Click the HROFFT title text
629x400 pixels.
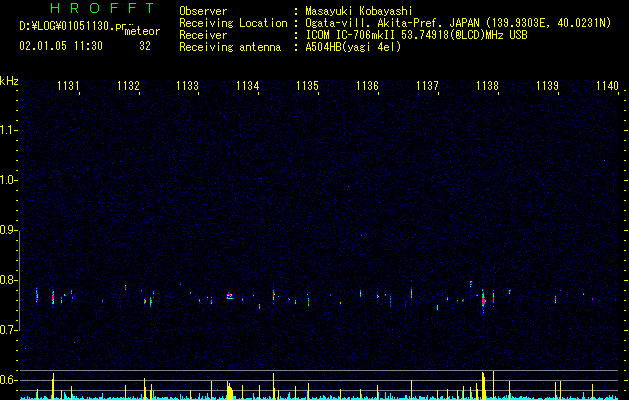pos(102,8)
